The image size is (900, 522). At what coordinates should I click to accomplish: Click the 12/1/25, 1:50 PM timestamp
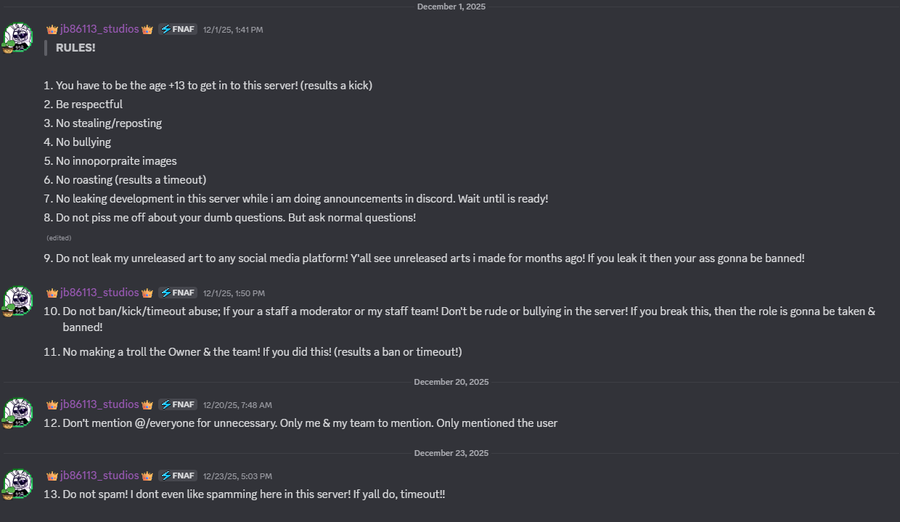pyautogui.click(x=233, y=293)
